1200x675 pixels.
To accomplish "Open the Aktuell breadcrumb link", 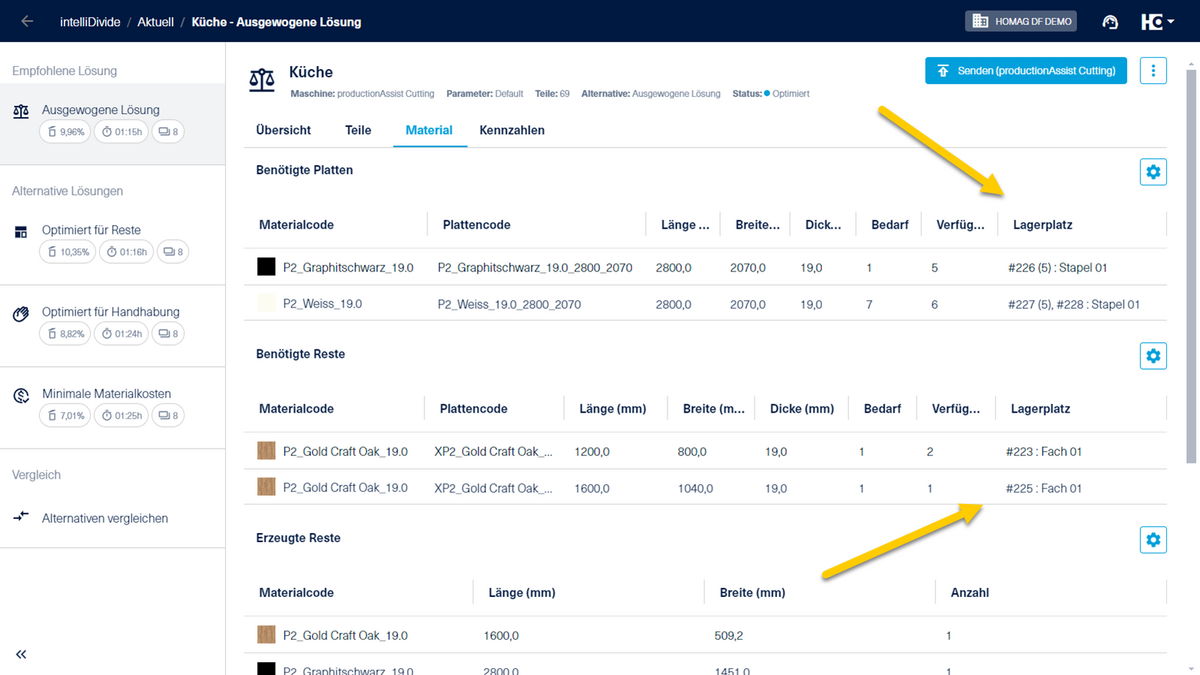I will tap(155, 20).
